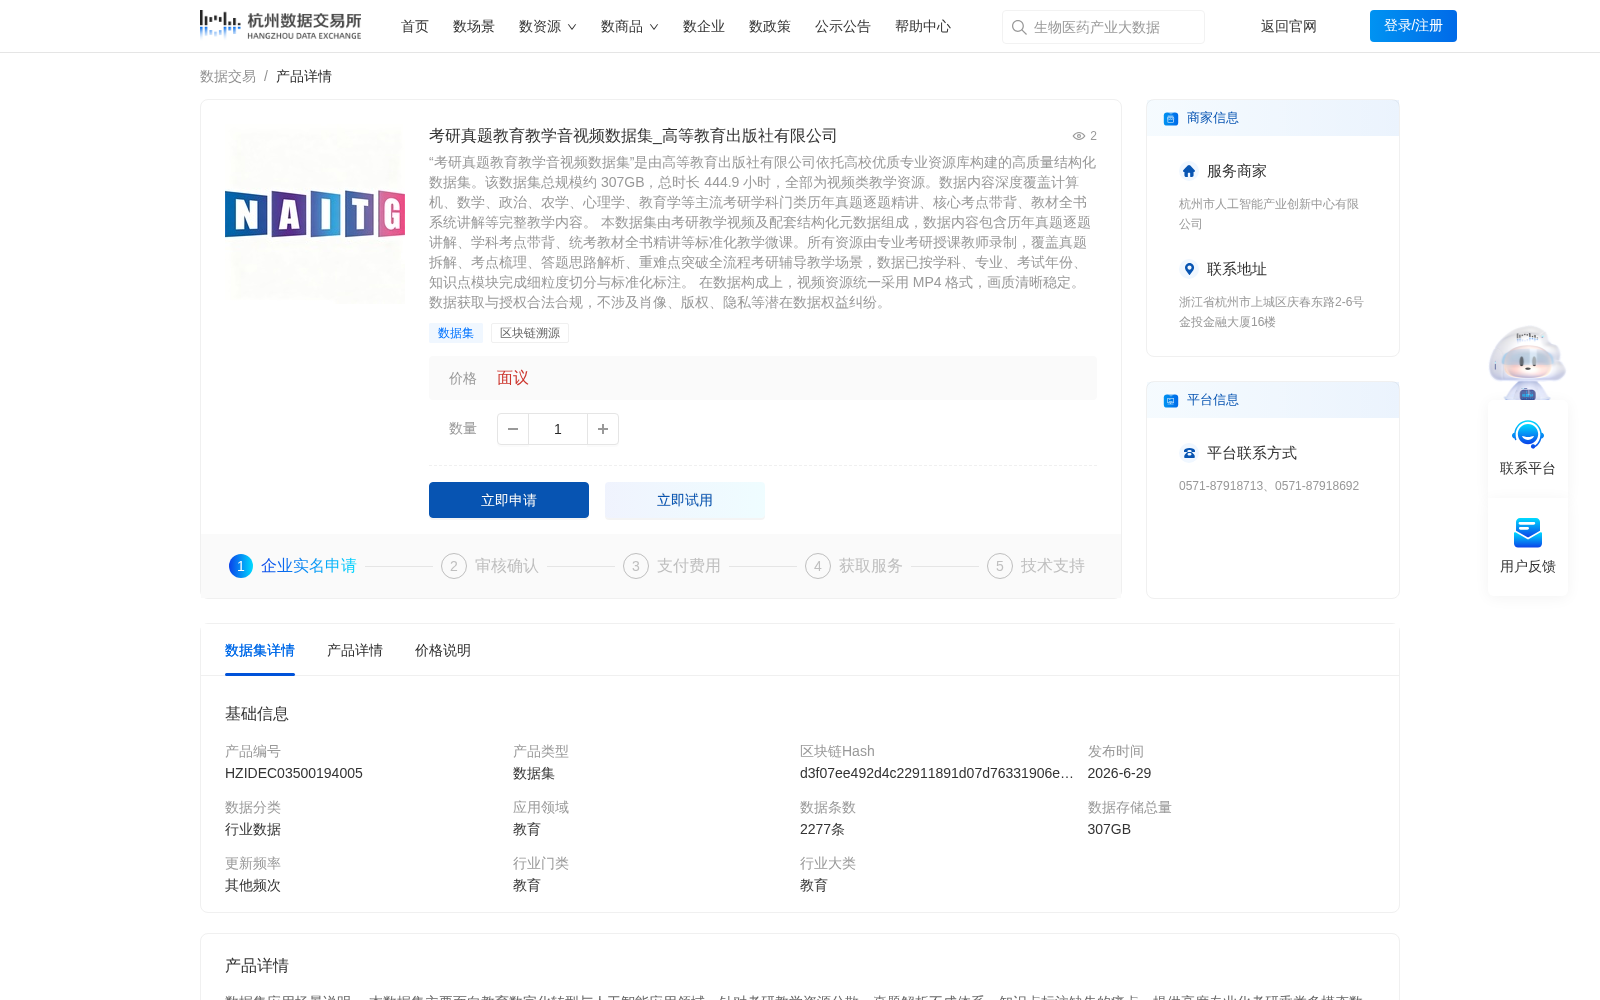
Task: Click the blockchain hash value d3f07ee492d4c…
Action: coord(937,774)
